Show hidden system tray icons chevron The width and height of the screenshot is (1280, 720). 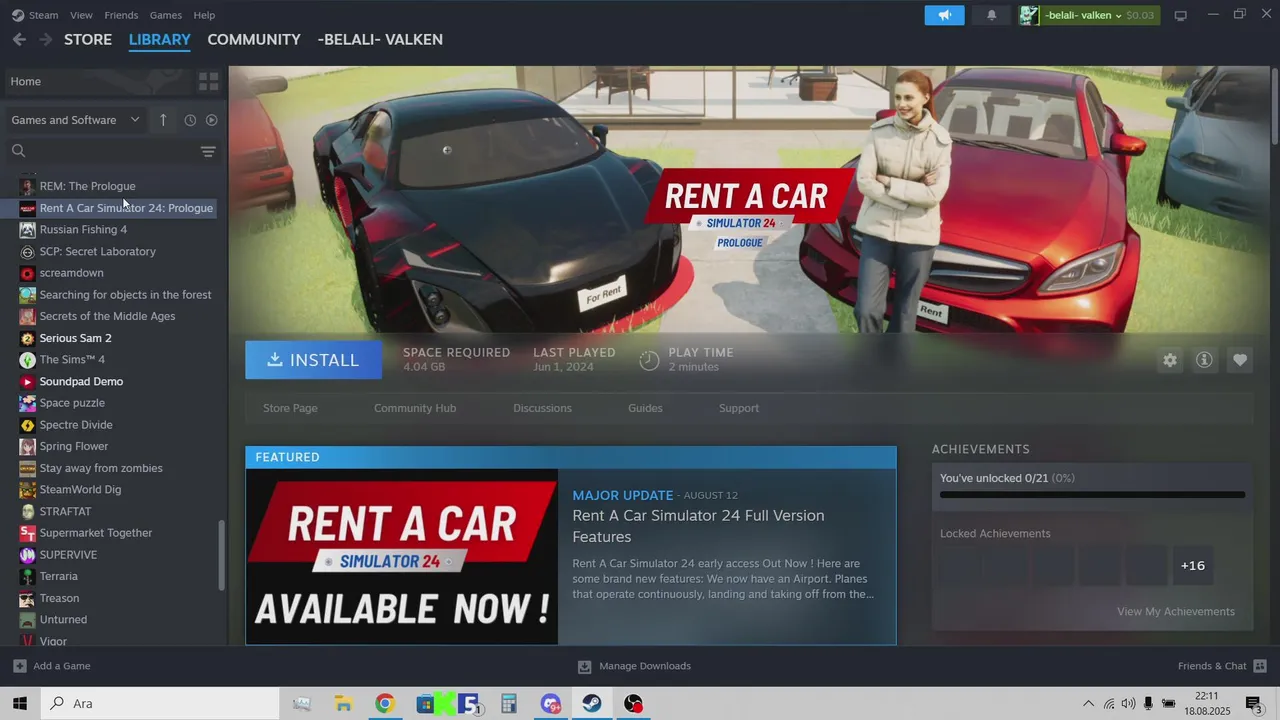(x=1088, y=704)
